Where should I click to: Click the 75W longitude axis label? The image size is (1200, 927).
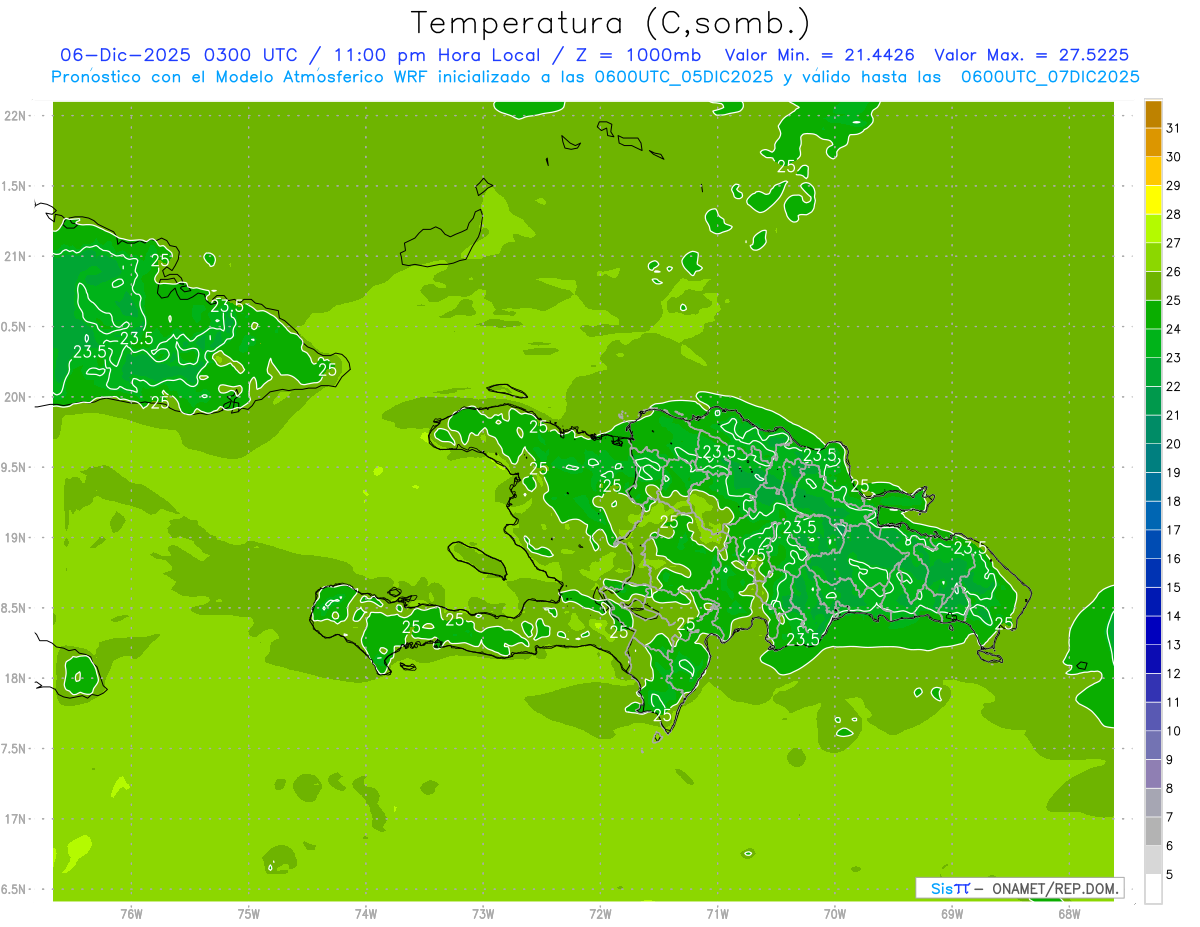(249, 913)
